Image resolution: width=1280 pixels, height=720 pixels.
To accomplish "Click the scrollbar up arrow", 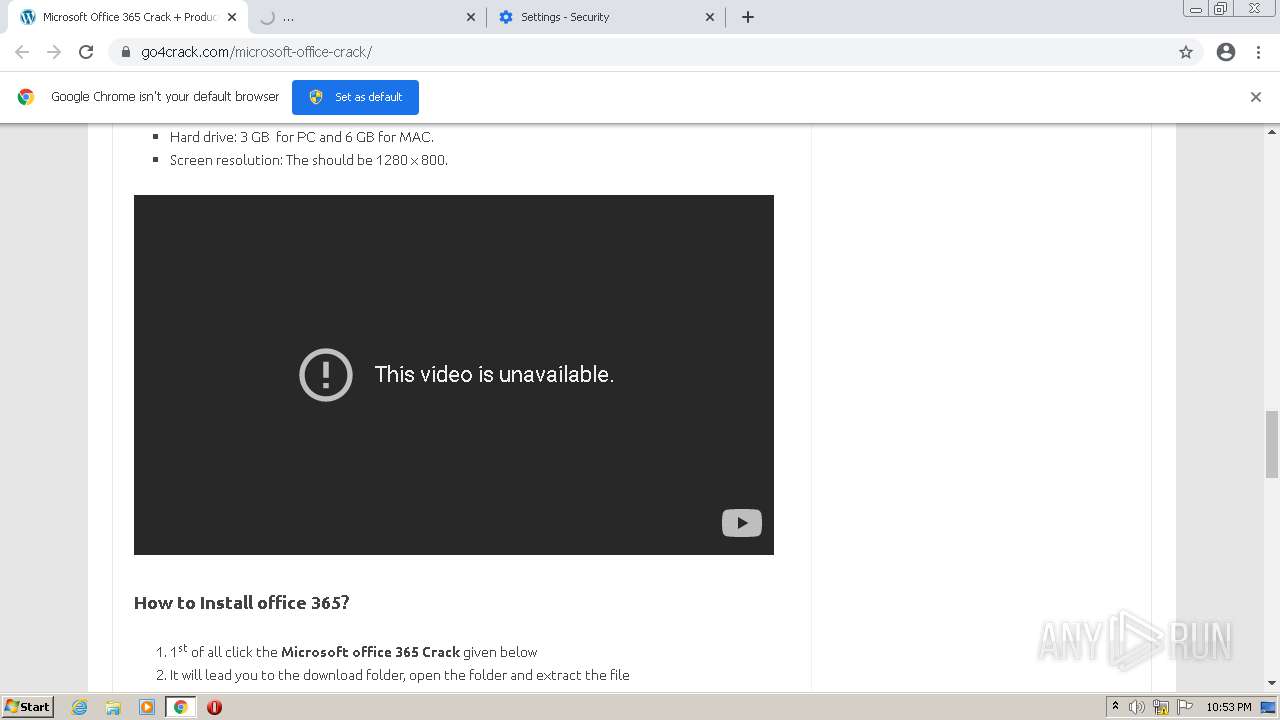I will [1272, 132].
